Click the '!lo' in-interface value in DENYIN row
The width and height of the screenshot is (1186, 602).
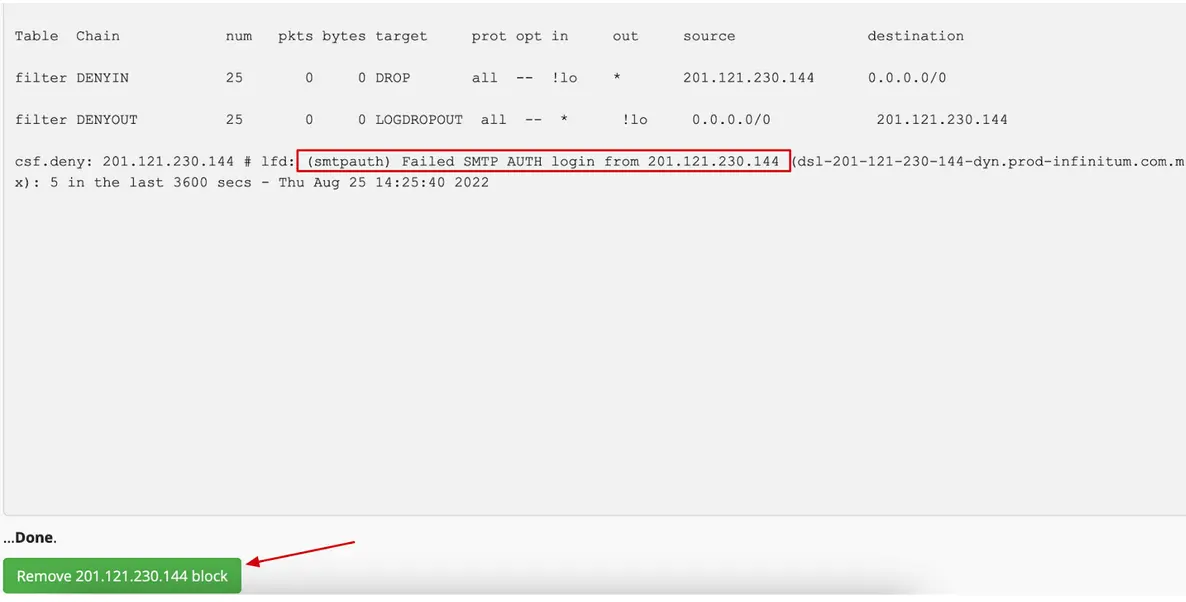tap(564, 78)
